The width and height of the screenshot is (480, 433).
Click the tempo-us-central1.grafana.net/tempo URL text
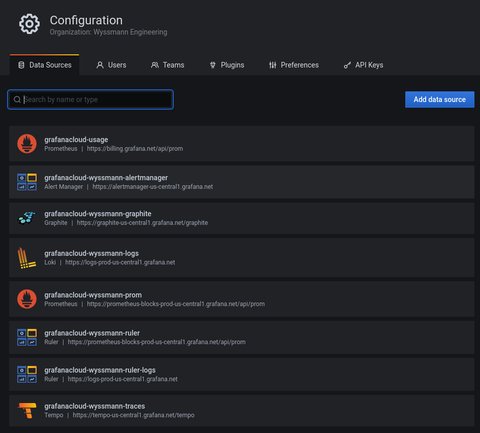coord(133,415)
